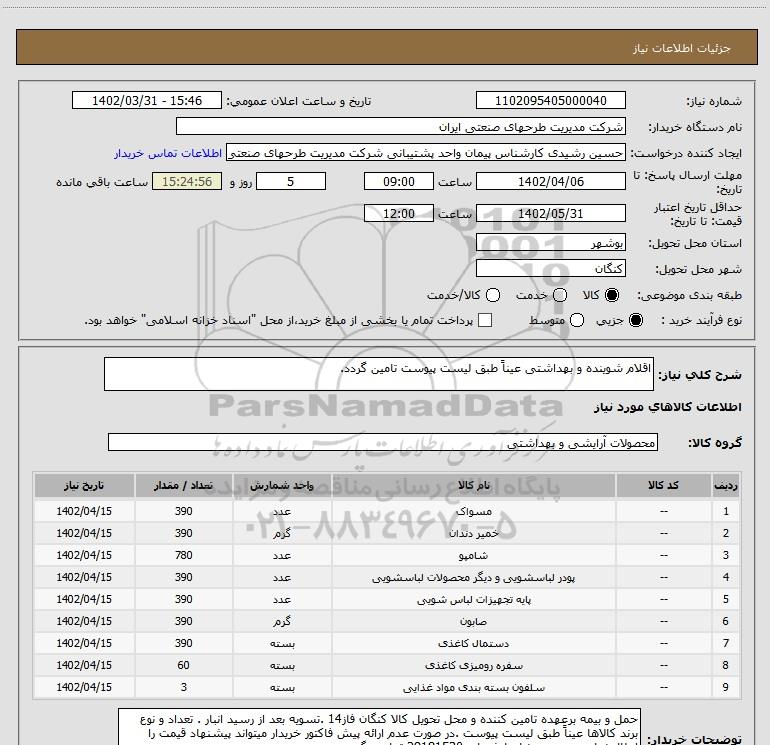This screenshot has width=770, height=745.
Task: Click the دستمال کاغذی item name cell
Action: coord(474,643)
